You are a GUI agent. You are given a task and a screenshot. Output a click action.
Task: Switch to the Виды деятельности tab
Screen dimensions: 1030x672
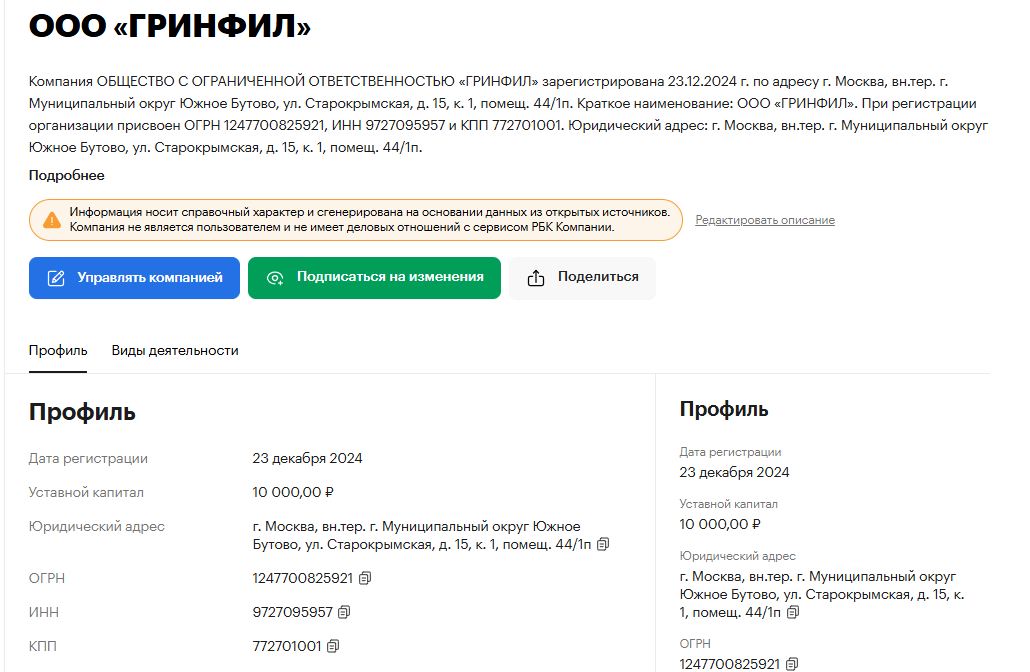[174, 351]
